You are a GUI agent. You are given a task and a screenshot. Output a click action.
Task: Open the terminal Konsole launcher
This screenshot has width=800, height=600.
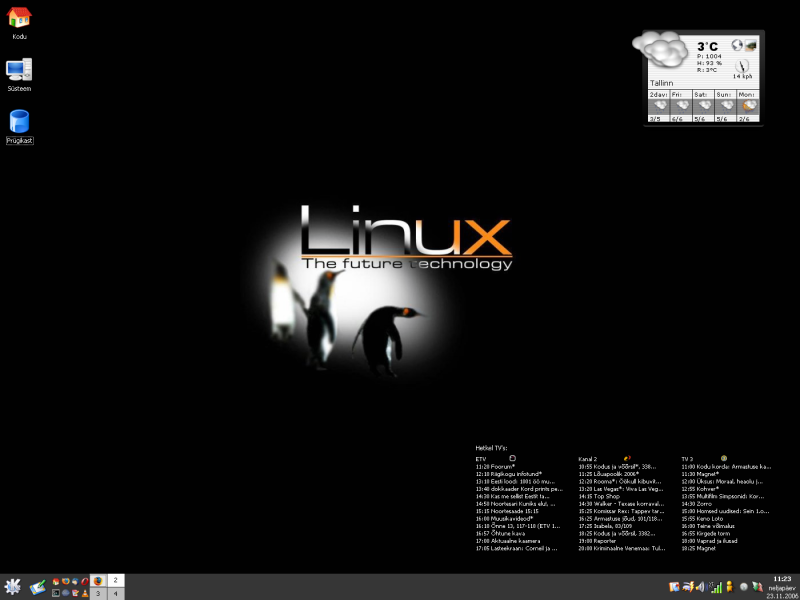click(x=56, y=593)
